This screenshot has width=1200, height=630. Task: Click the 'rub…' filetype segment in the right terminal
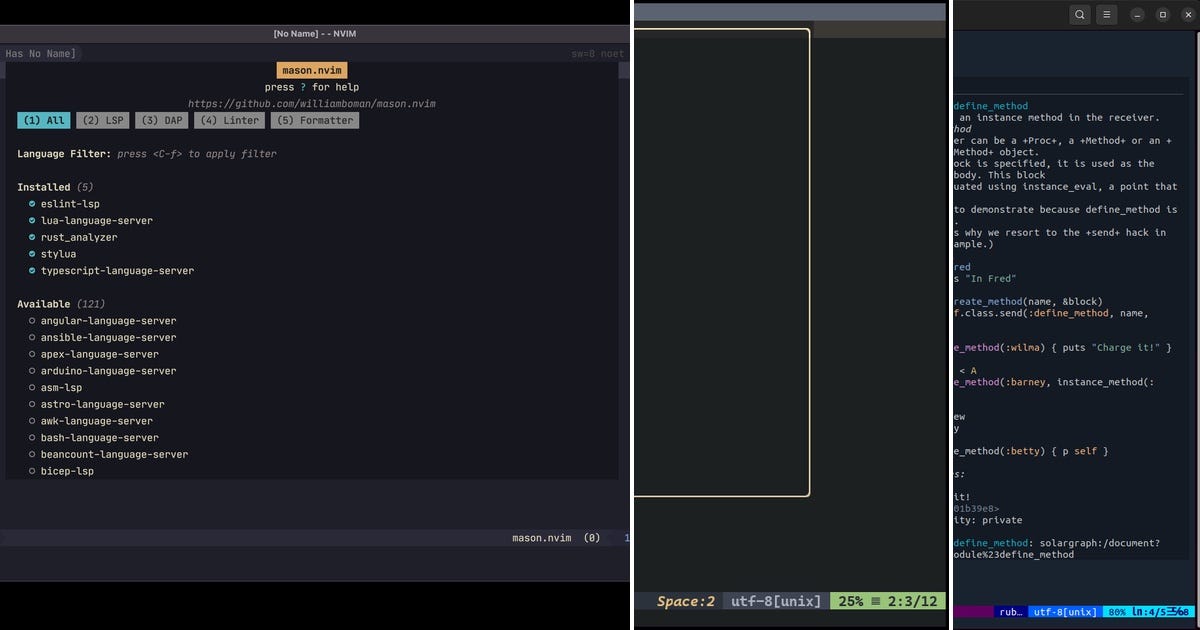[1010, 611]
